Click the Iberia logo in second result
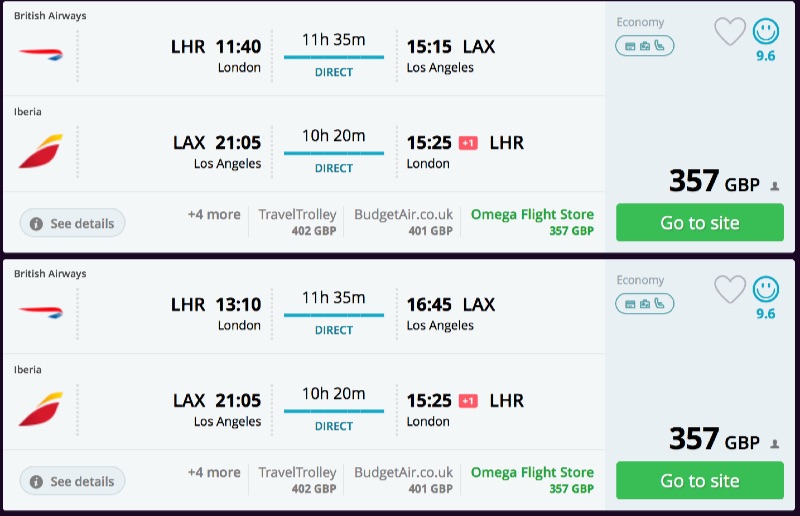This screenshot has height=516, width=800. [40, 409]
